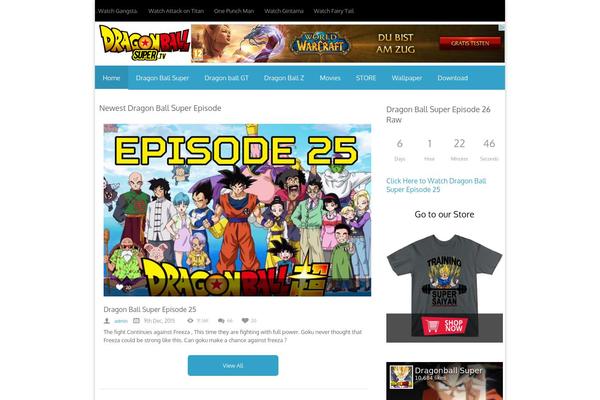600x400 pixels.
Task: Click the '9th Dec, 2015' post date
Action: [159, 321]
